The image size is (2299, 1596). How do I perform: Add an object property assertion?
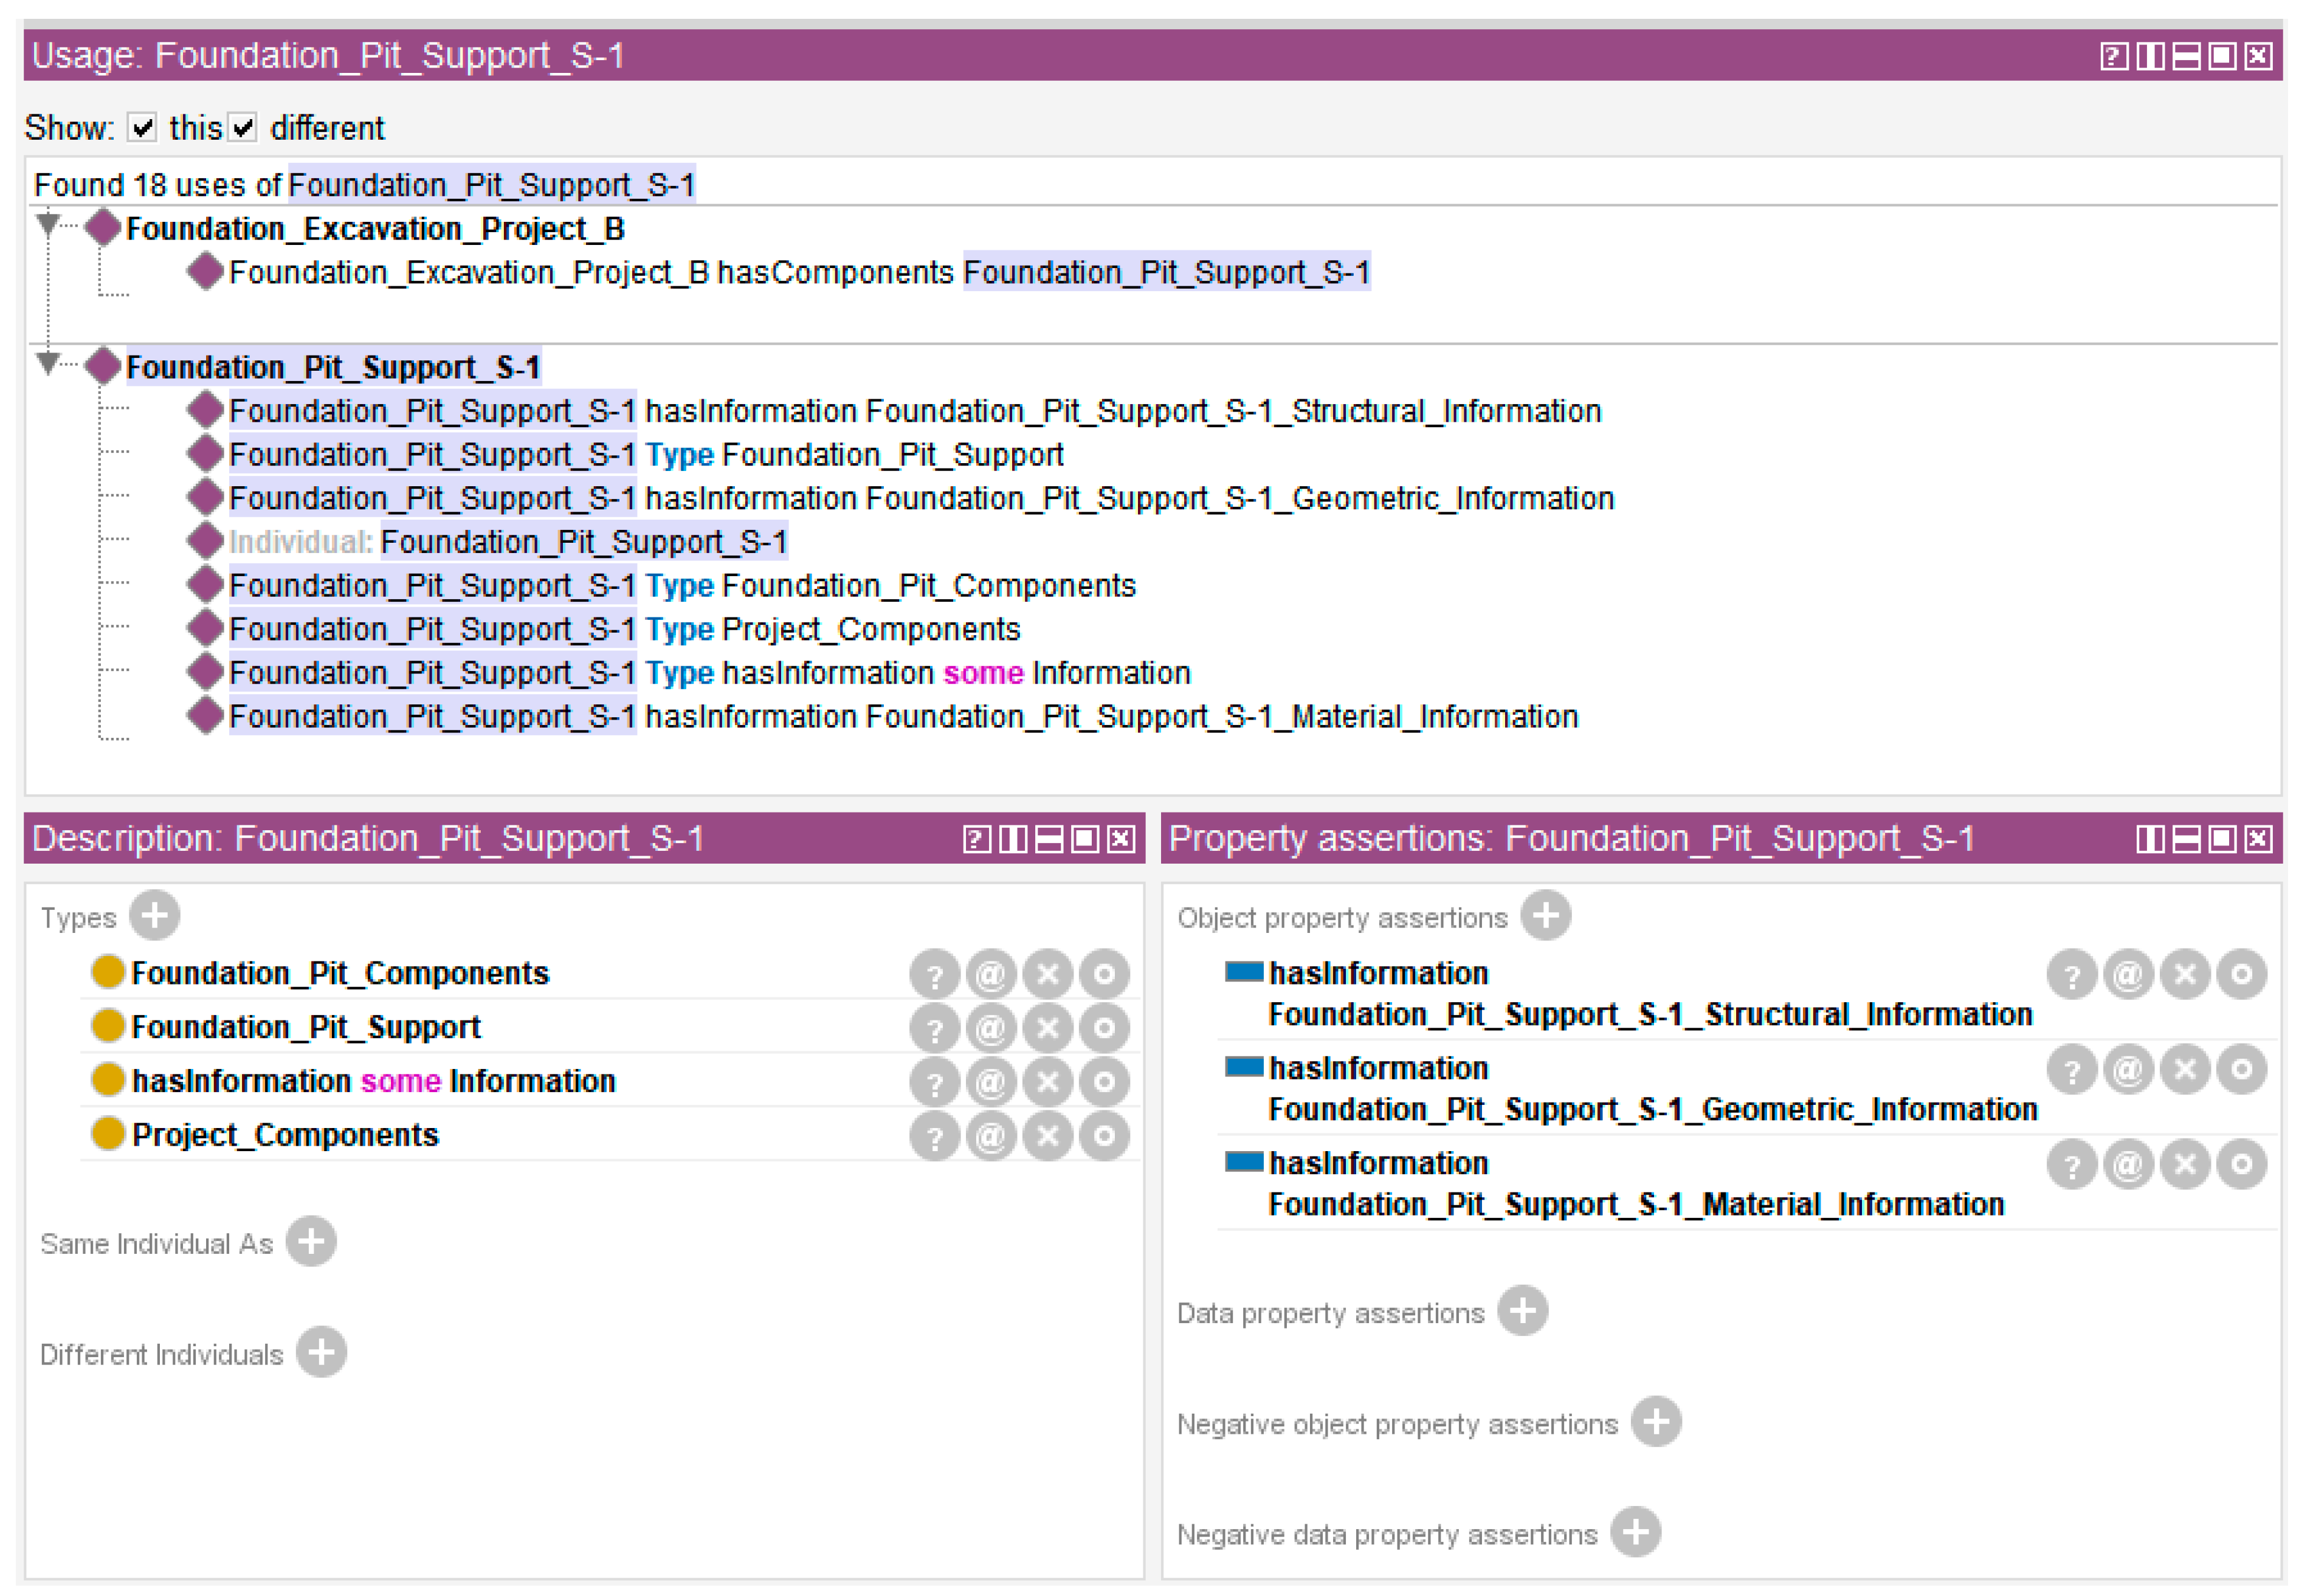[1546, 916]
